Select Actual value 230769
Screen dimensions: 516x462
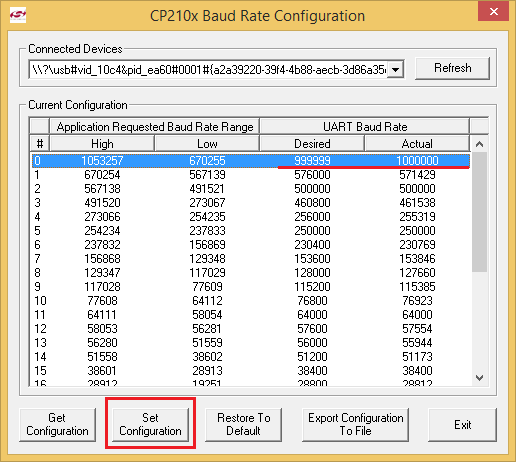[417, 245]
